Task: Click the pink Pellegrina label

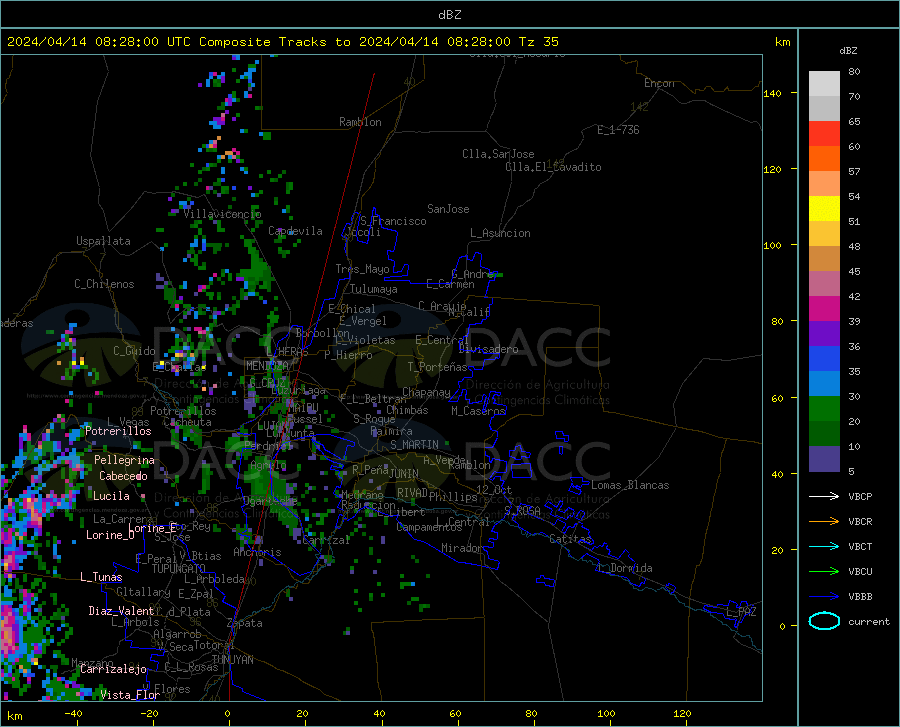Action: (124, 460)
